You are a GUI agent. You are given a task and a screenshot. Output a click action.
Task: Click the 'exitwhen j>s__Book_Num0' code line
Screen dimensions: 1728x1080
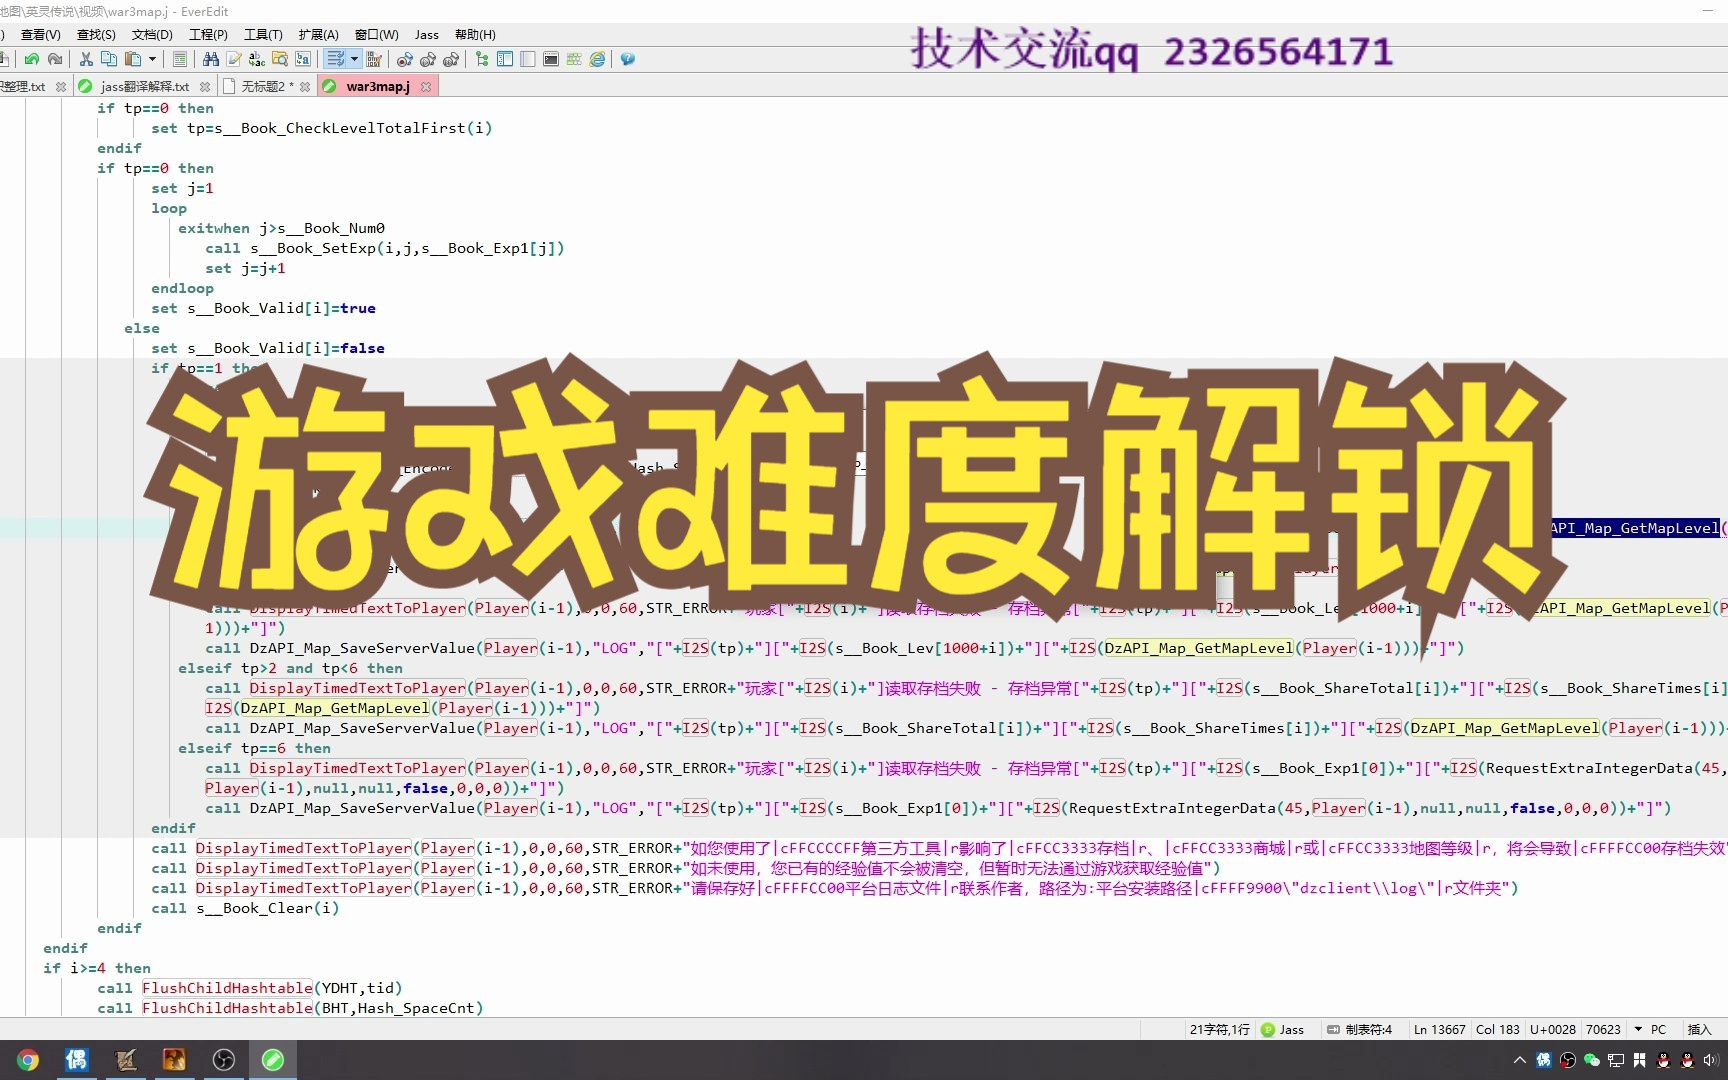281,228
